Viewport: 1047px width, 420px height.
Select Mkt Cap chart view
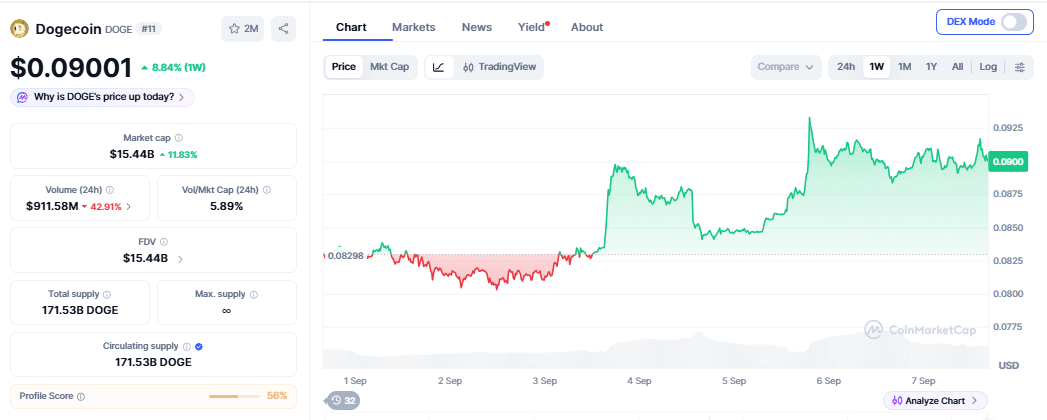[x=389, y=67]
